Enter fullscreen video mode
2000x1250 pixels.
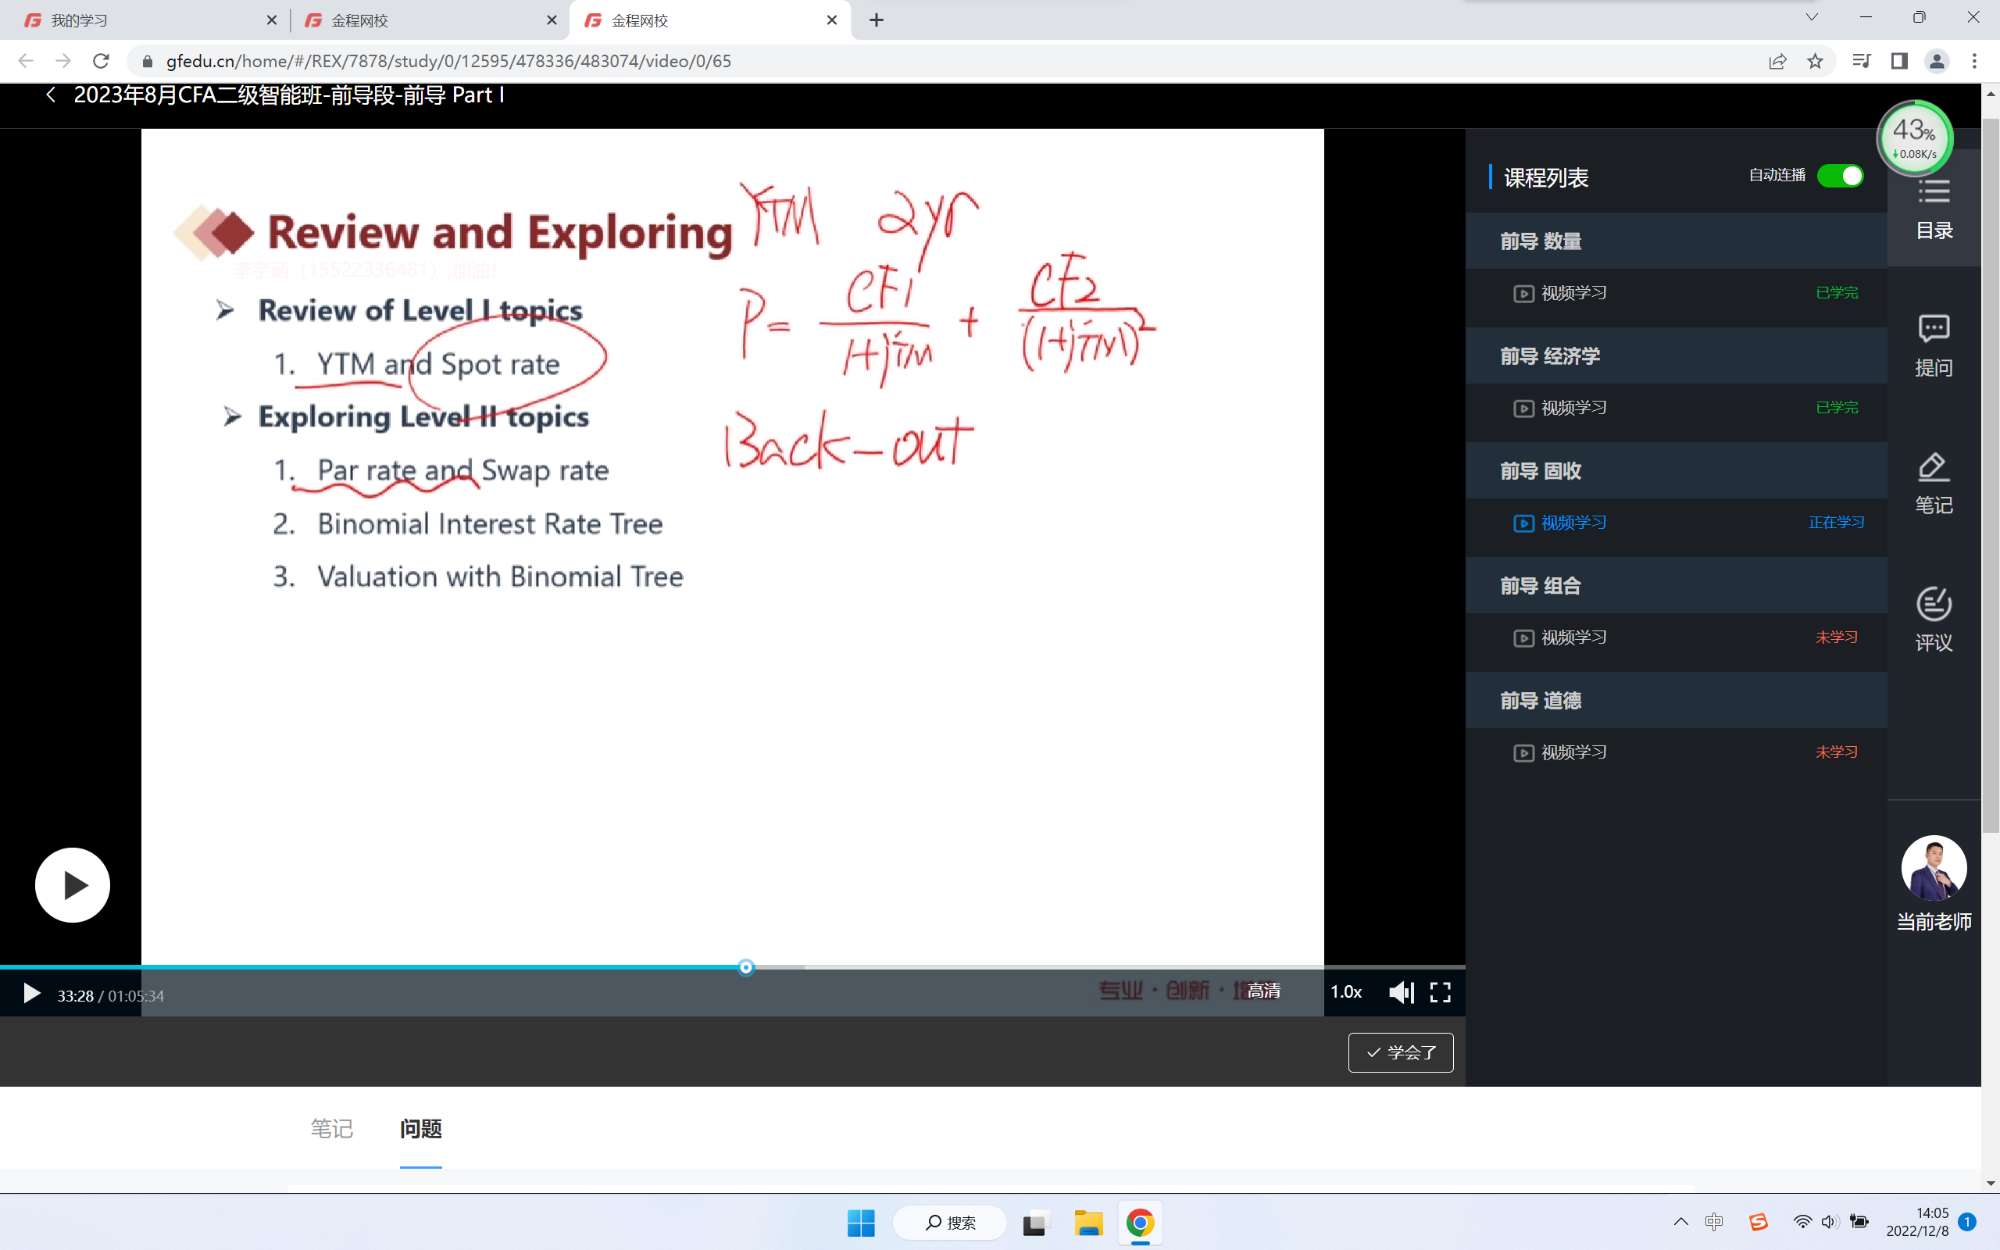[1440, 992]
